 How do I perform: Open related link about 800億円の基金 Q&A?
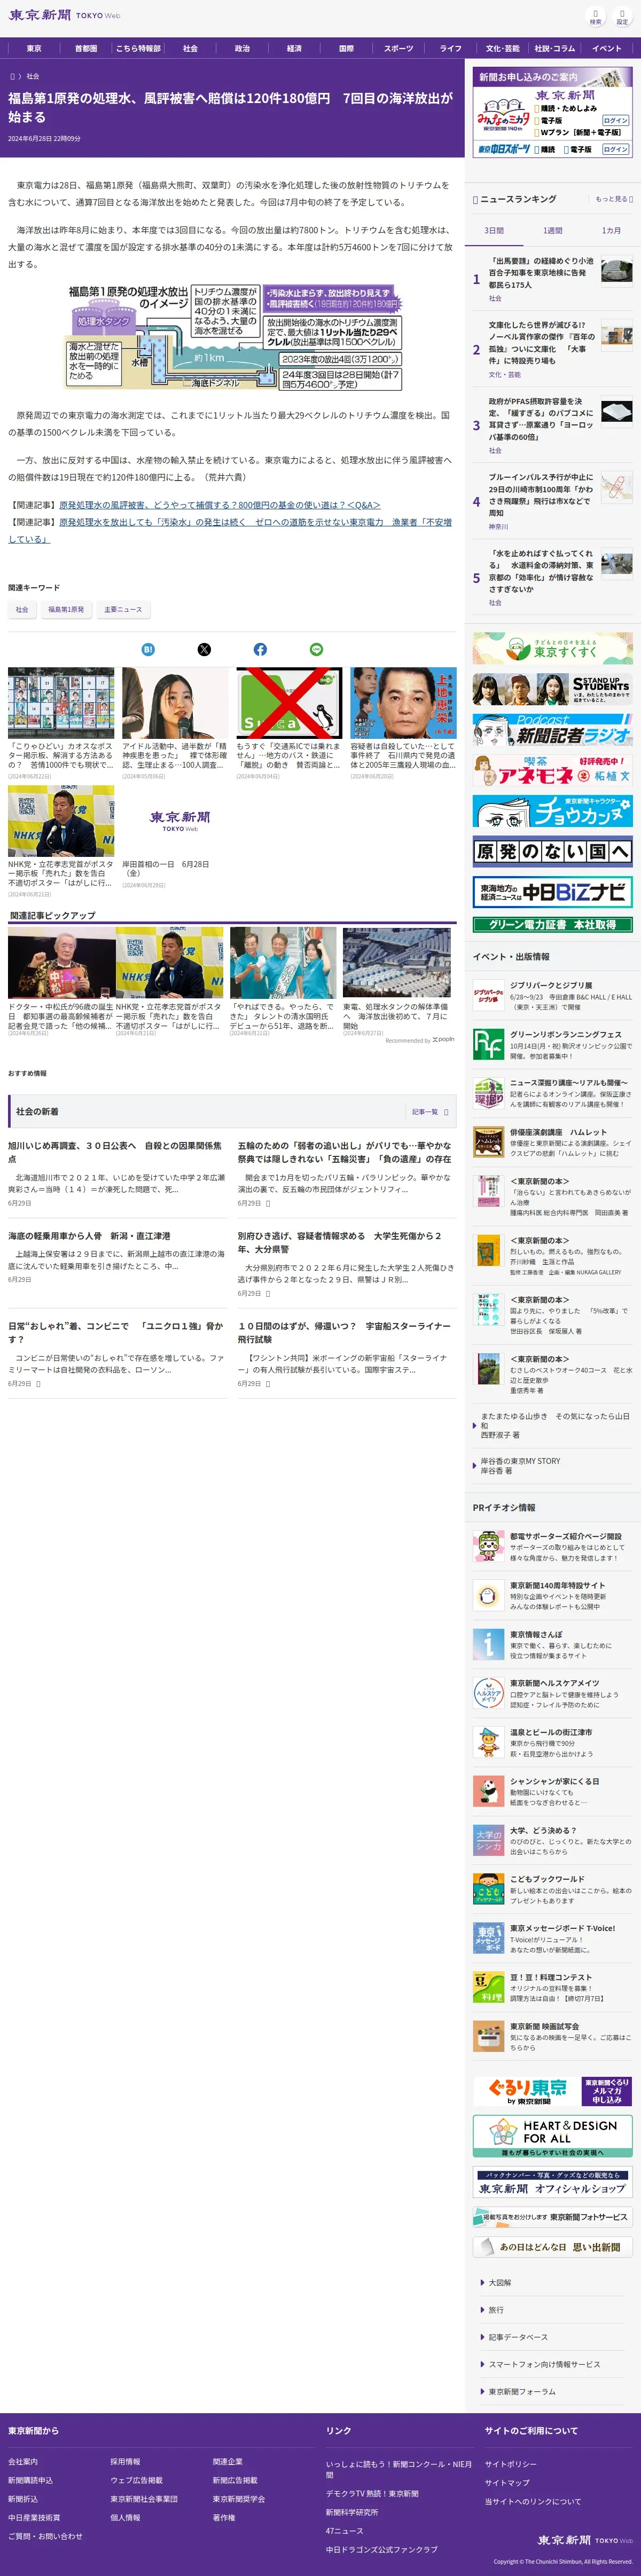coord(220,505)
